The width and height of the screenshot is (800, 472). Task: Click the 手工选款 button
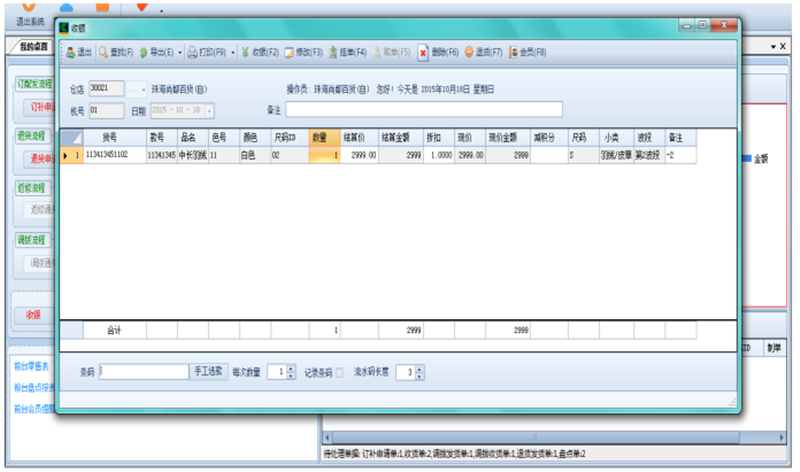pyautogui.click(x=209, y=372)
